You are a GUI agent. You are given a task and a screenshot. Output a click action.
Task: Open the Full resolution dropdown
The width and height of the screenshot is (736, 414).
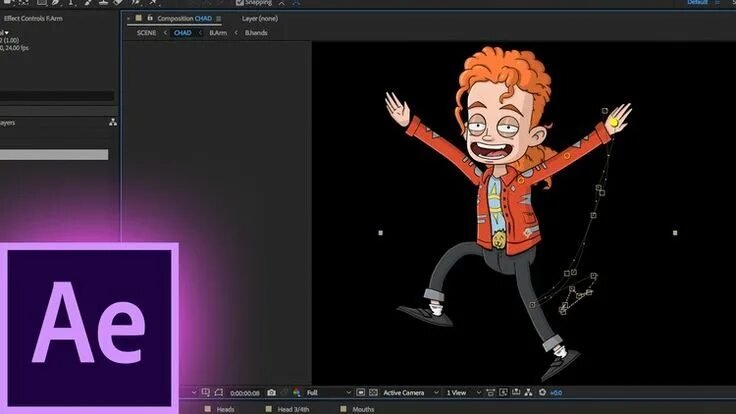tap(329, 392)
